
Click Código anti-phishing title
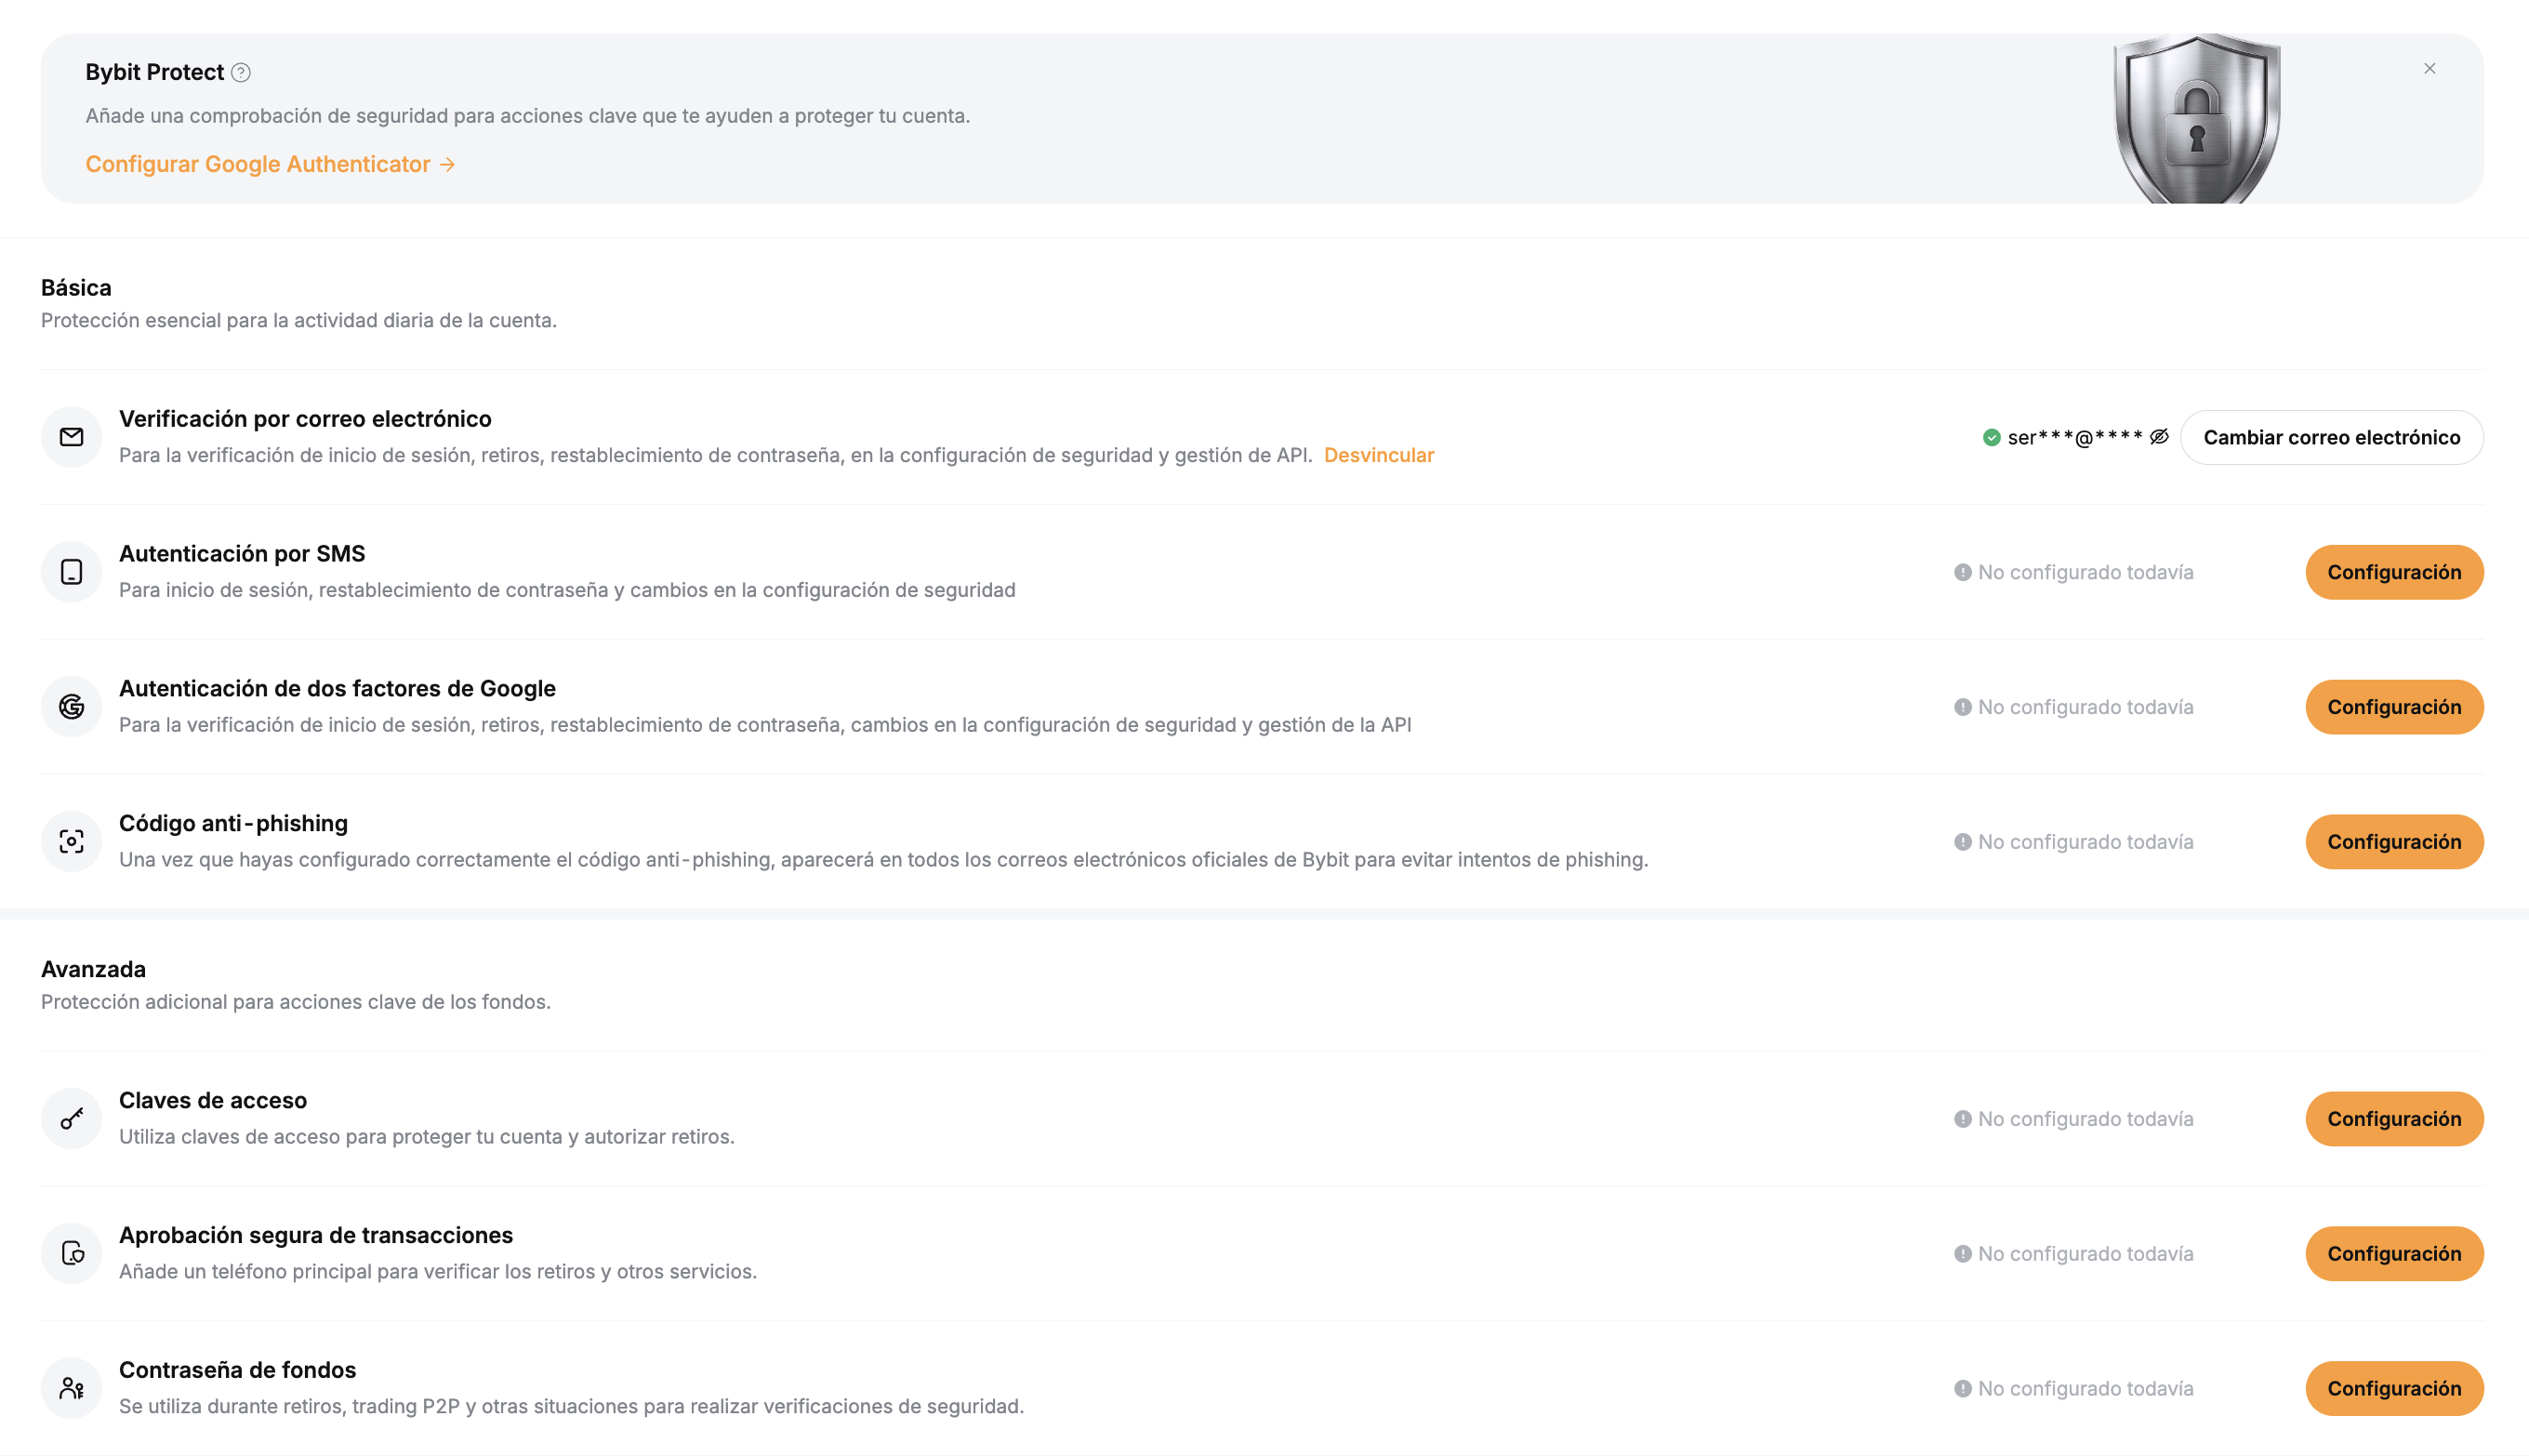point(233,824)
